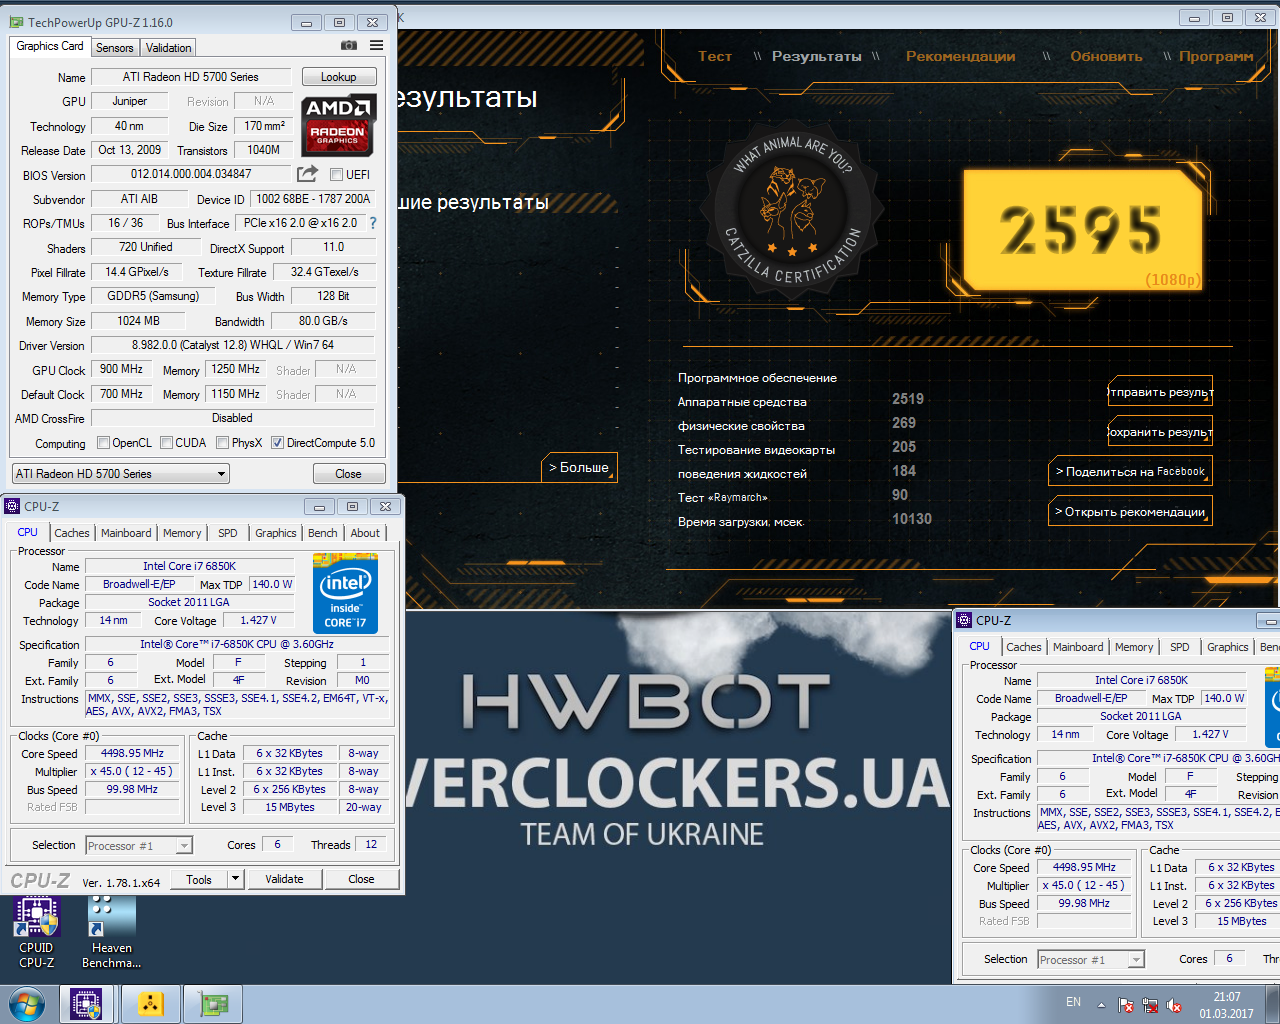Screen dimensions: 1280x1024
Task: Click Поделиться на Facebook button
Action: [x=1130, y=471]
